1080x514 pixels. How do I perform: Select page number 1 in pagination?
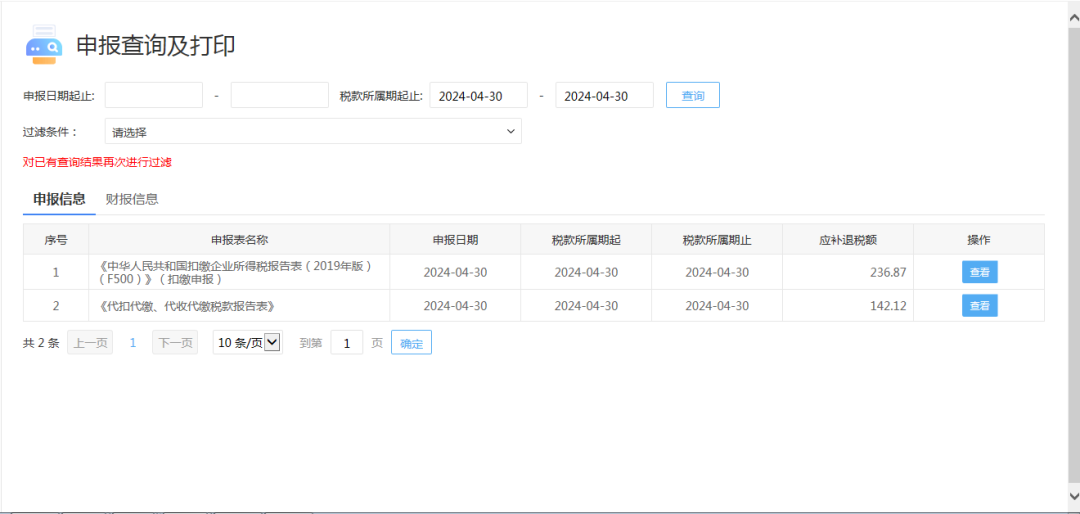point(133,342)
